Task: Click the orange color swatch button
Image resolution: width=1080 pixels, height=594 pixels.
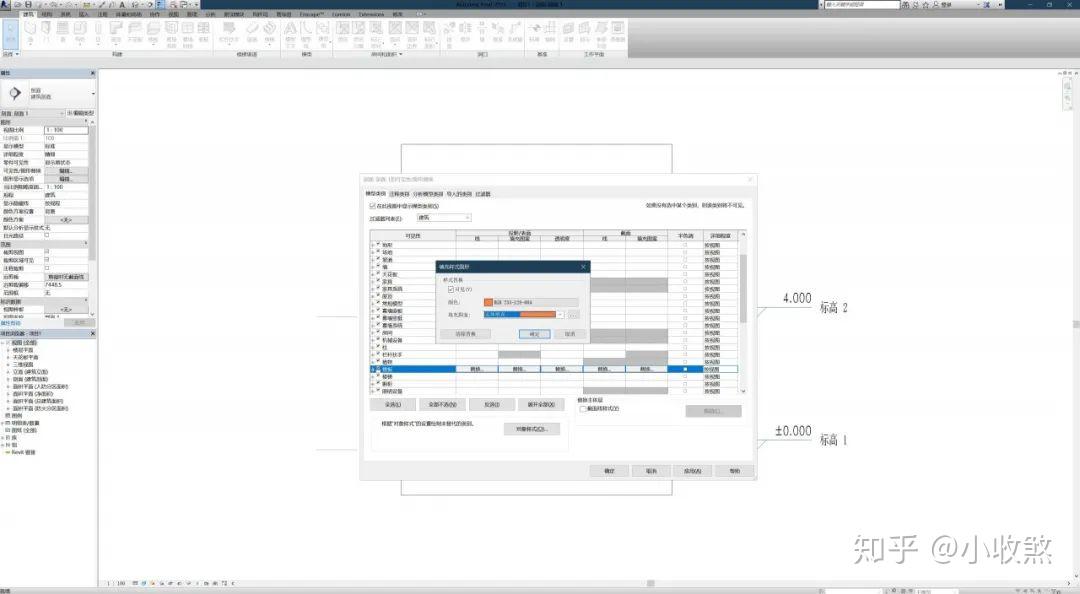Action: tap(530, 302)
